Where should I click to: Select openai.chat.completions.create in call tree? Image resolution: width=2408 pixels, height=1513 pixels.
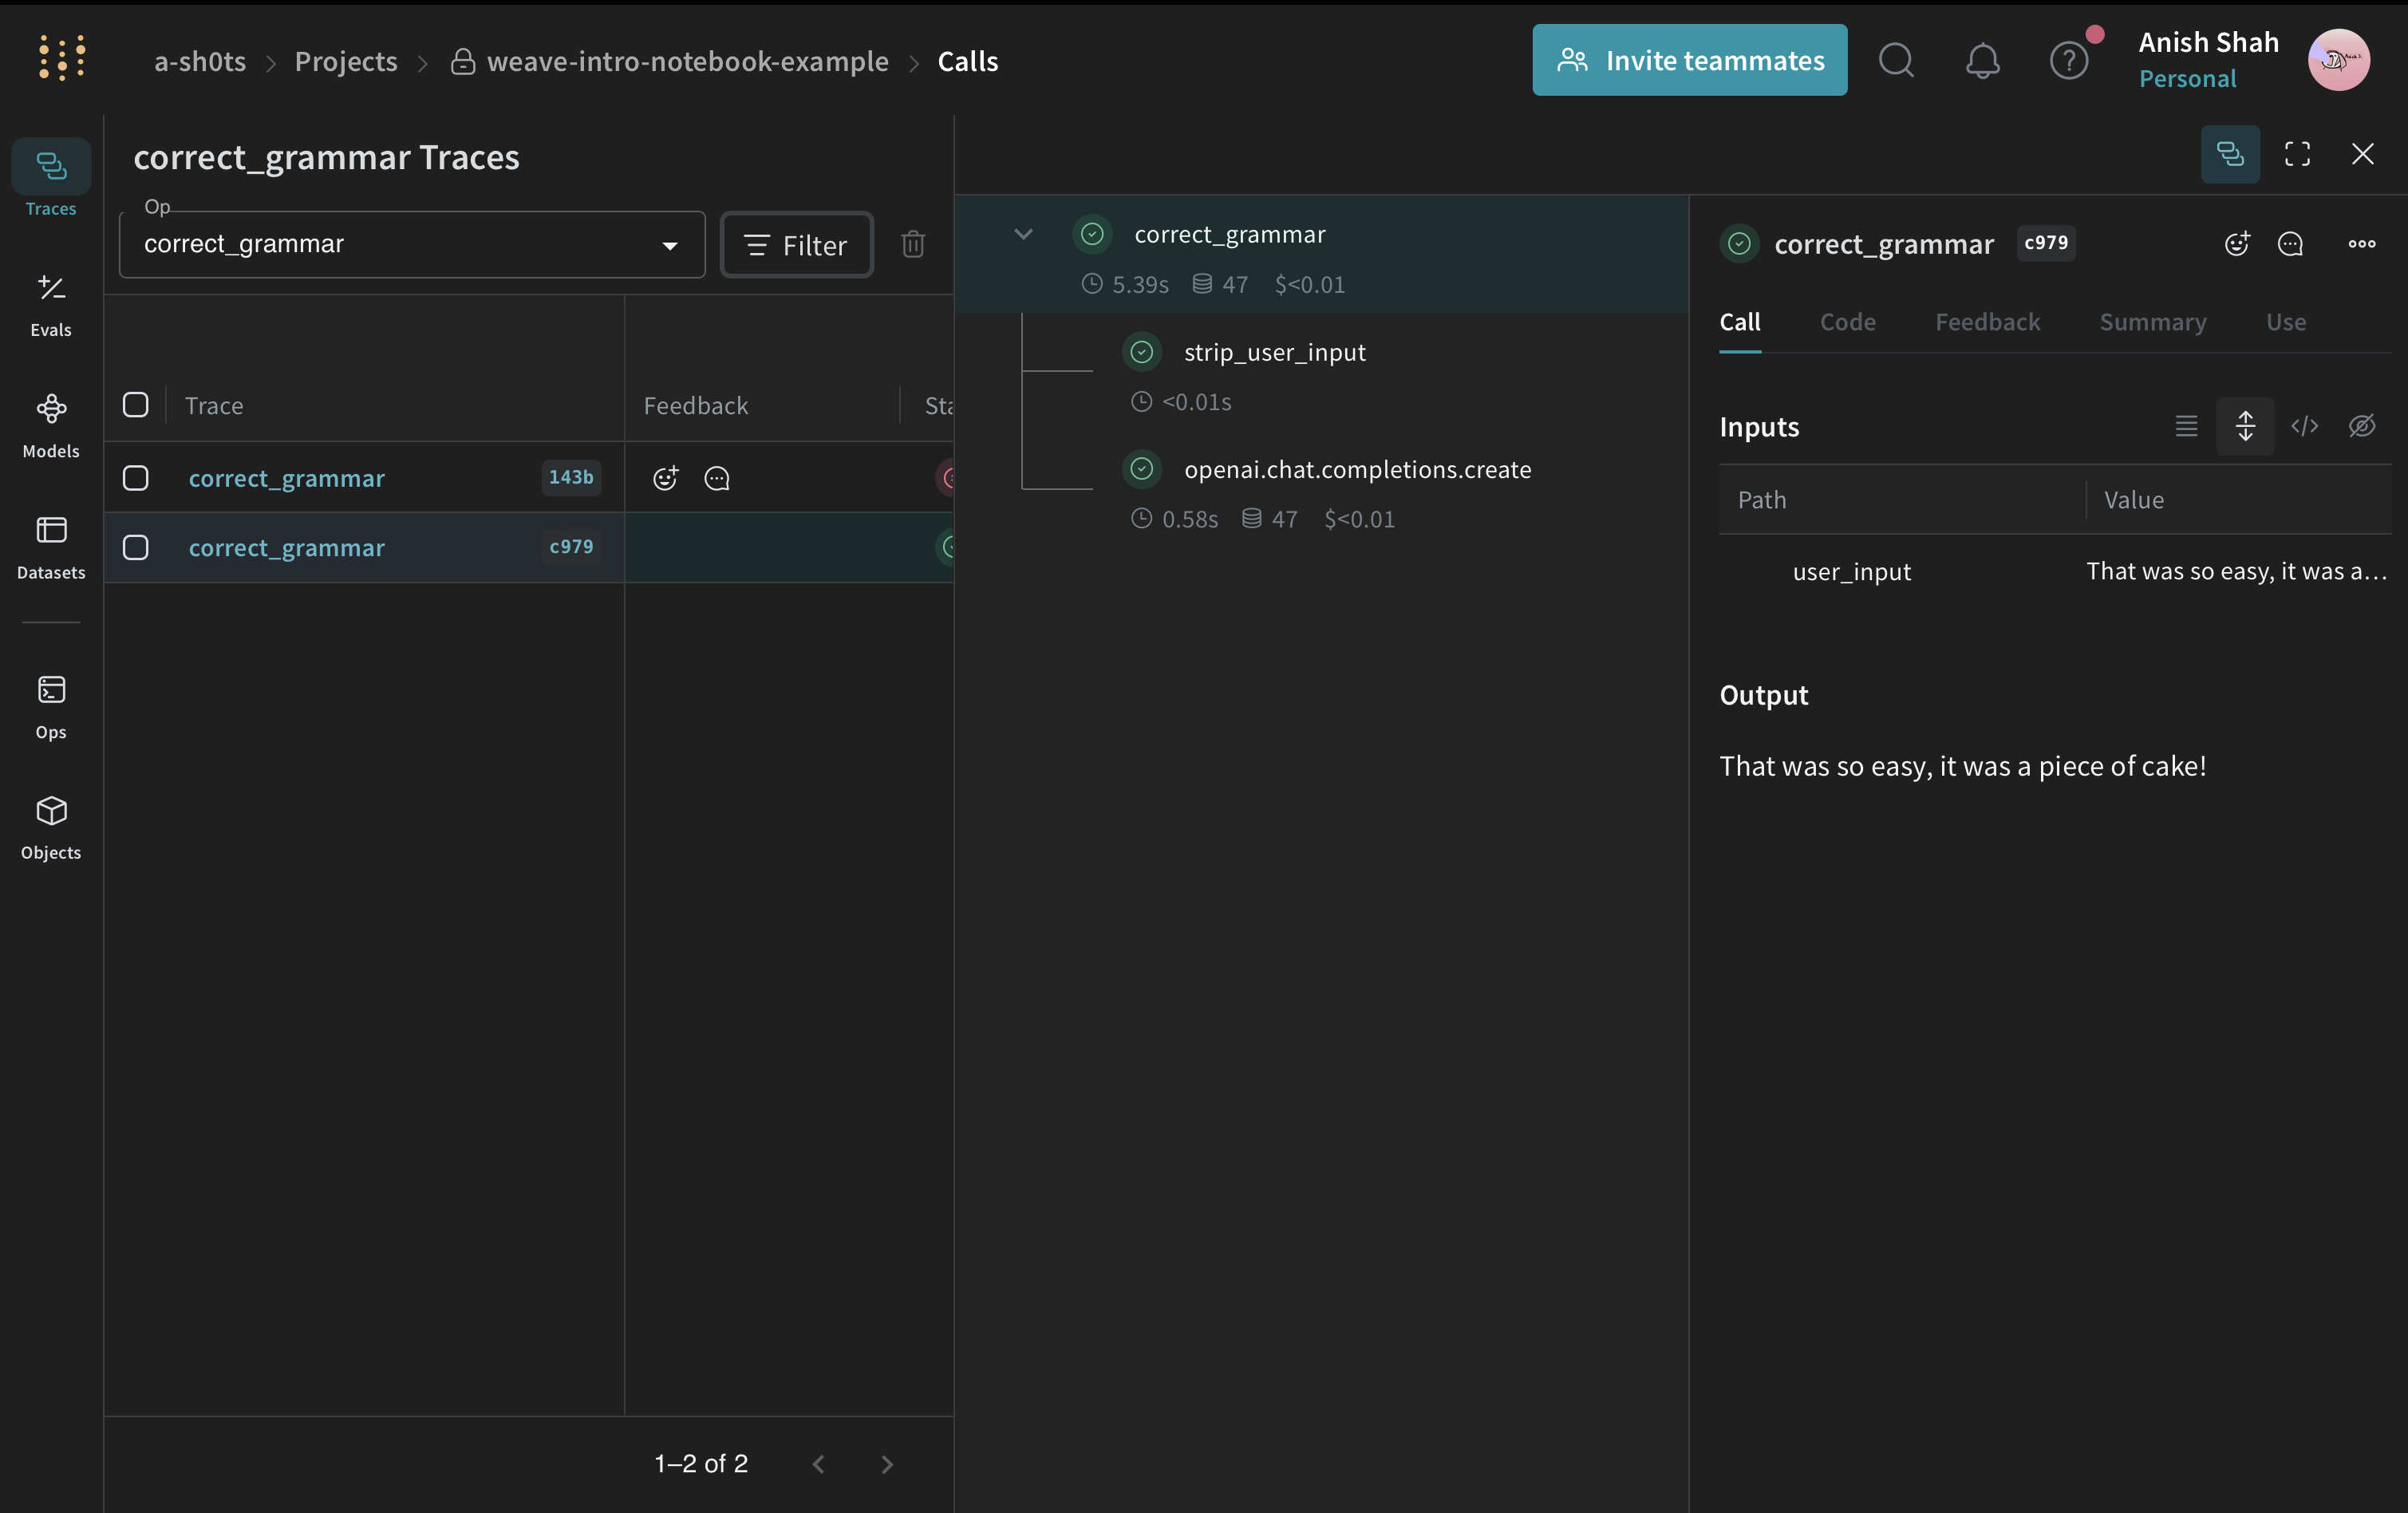click(x=1357, y=469)
